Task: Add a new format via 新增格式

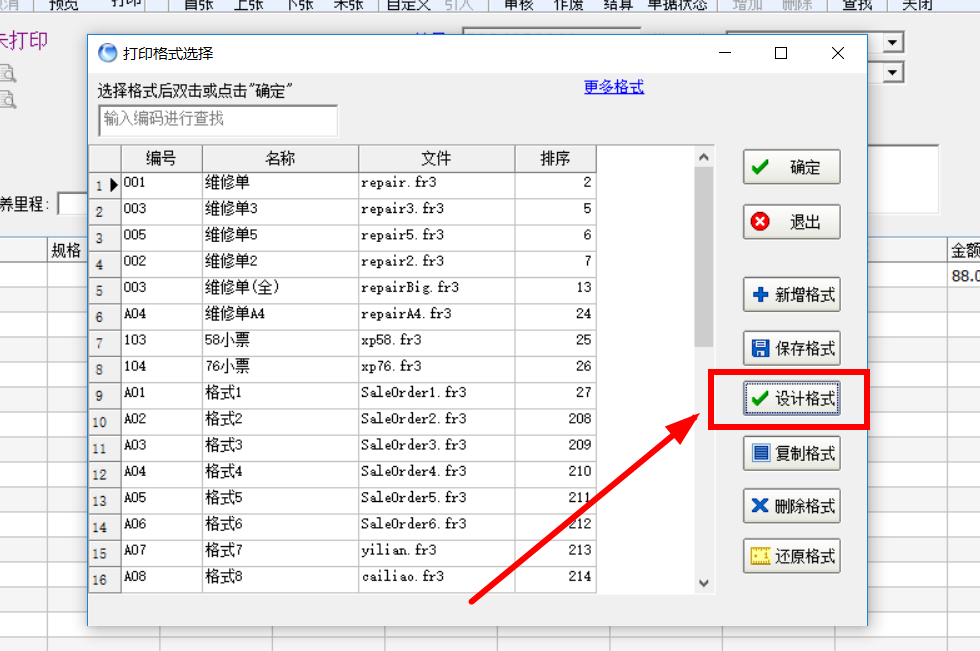Action: point(791,294)
